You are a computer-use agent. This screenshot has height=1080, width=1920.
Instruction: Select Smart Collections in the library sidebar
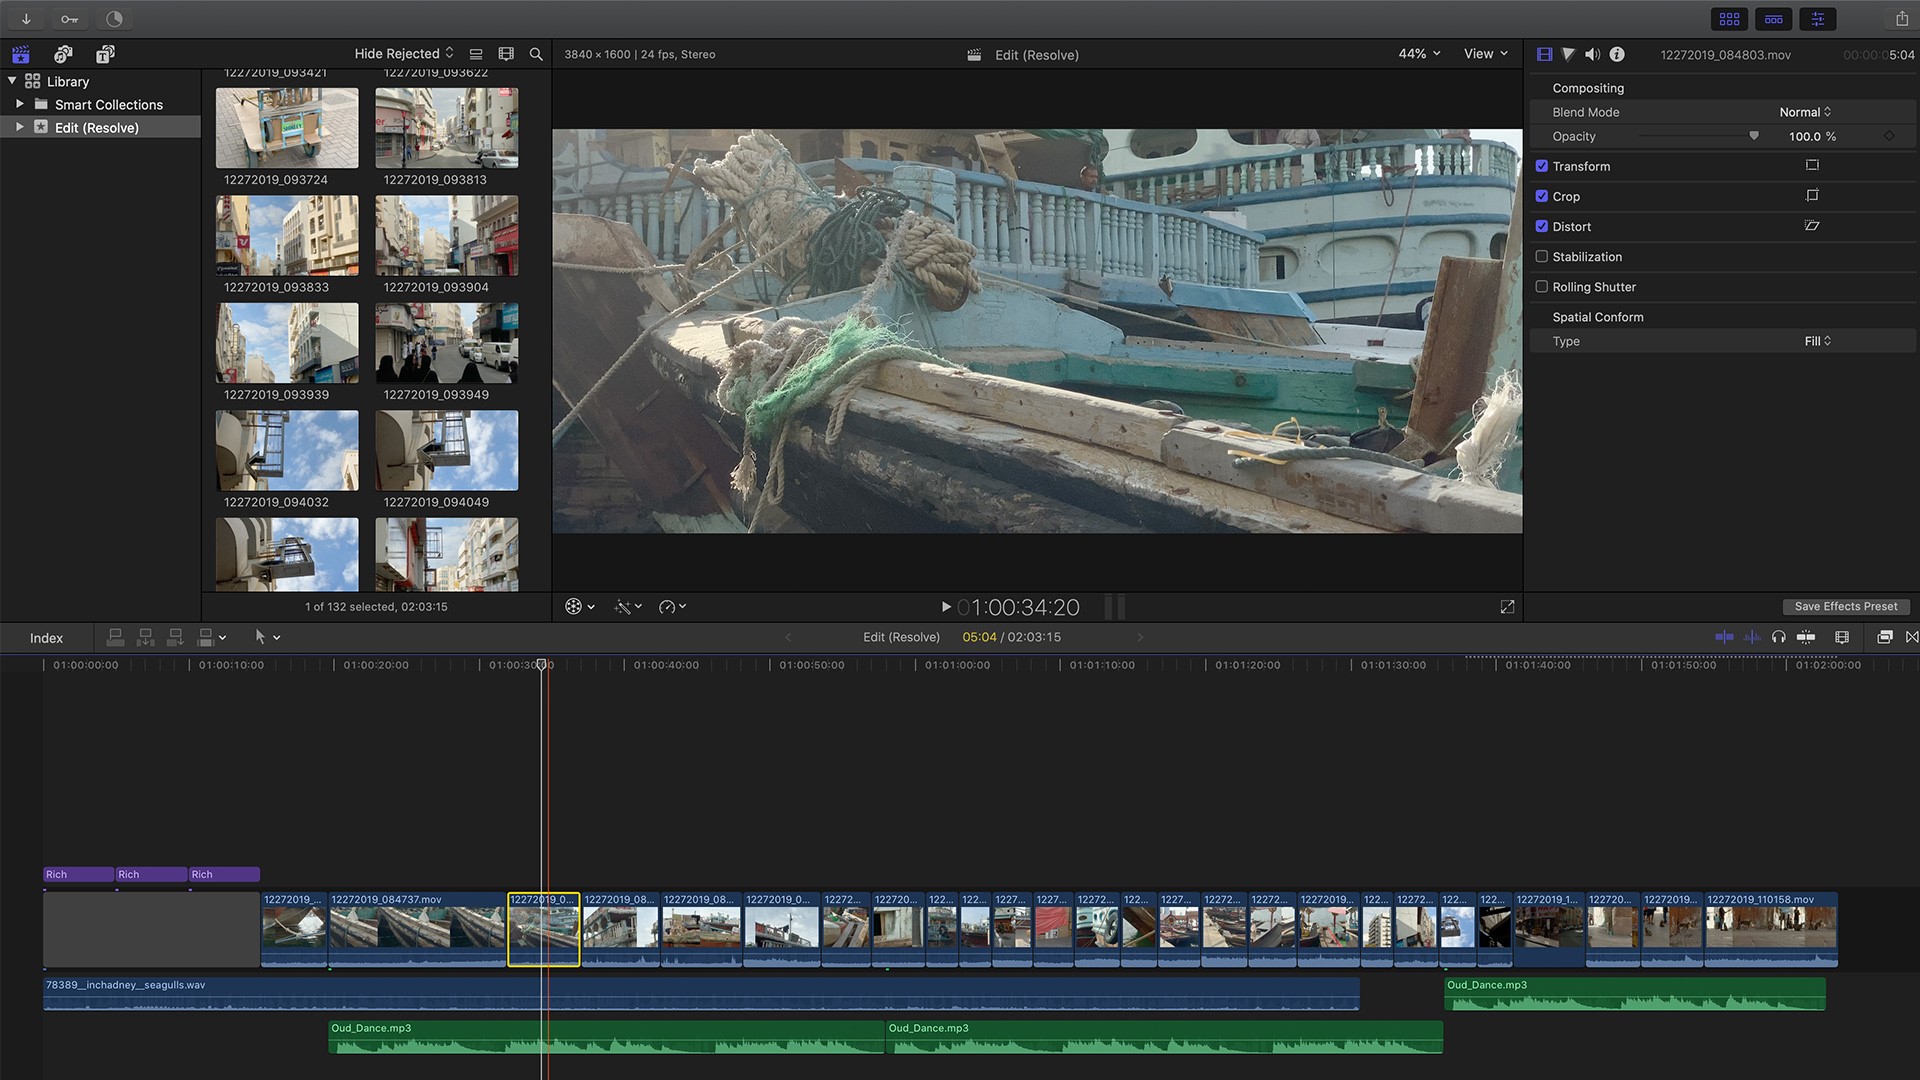tap(108, 104)
